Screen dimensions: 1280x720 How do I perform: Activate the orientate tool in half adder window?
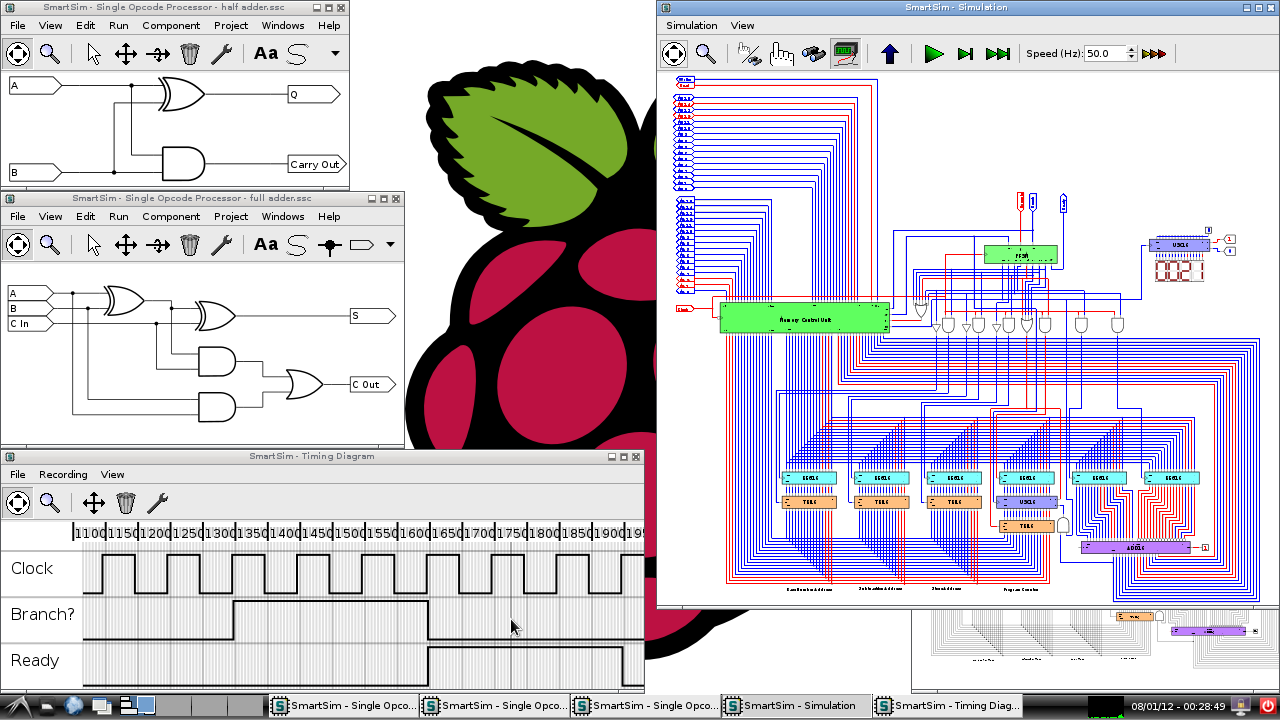(x=158, y=53)
